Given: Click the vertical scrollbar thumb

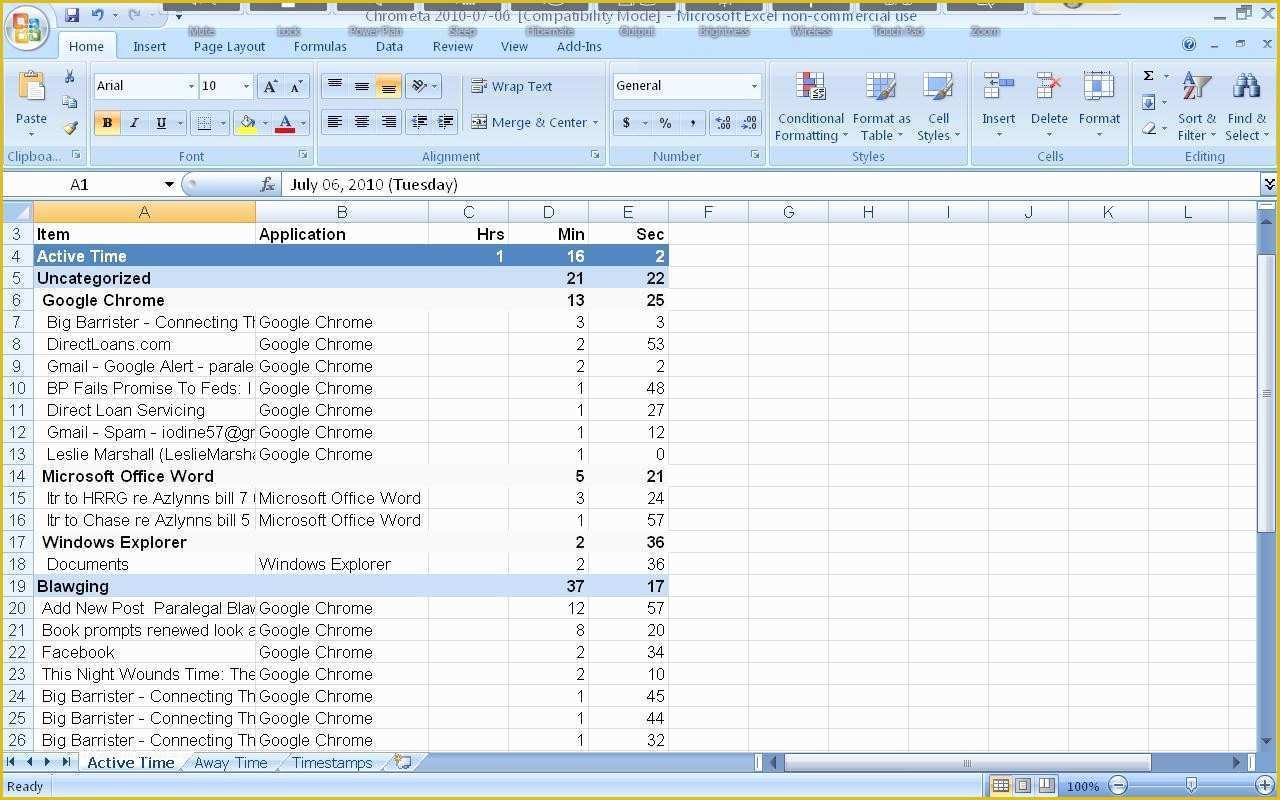Looking at the screenshot, I should click(1267, 393).
